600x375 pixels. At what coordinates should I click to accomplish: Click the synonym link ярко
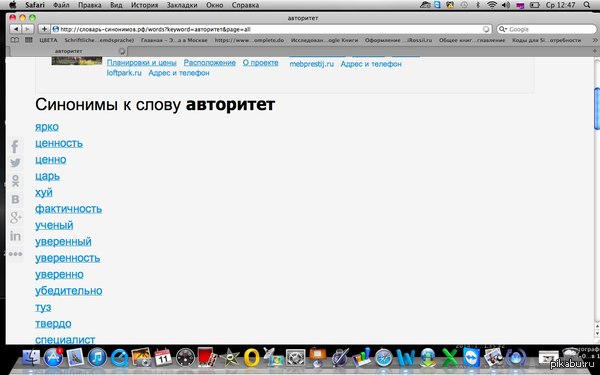(x=47, y=127)
